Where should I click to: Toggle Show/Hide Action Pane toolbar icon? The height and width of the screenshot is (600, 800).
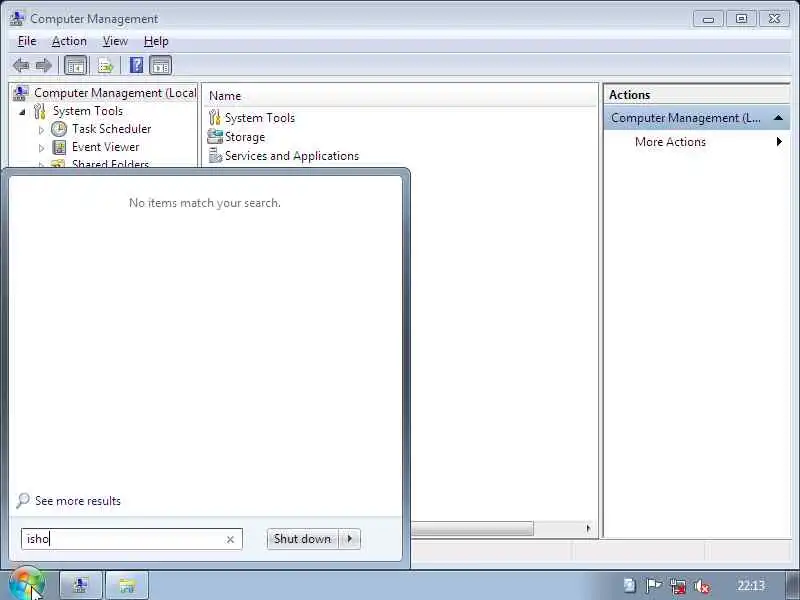point(161,65)
